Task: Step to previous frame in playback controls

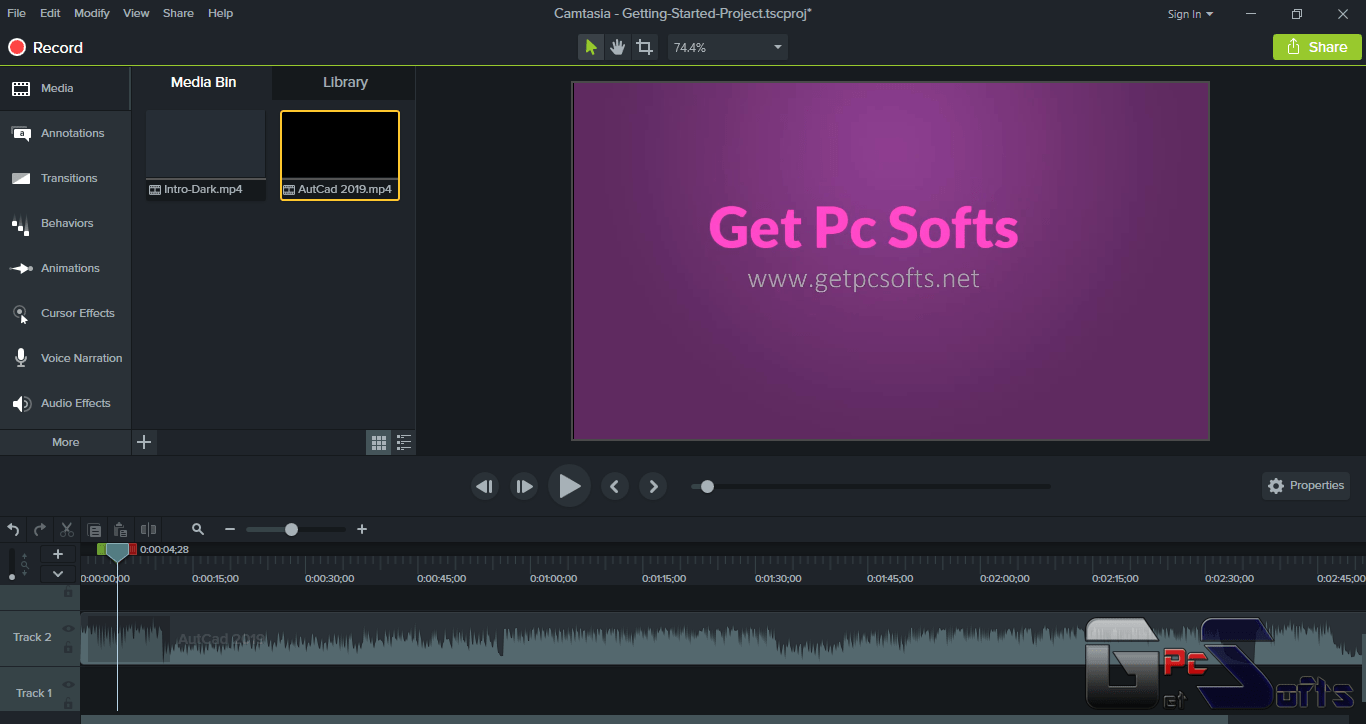Action: coord(485,486)
